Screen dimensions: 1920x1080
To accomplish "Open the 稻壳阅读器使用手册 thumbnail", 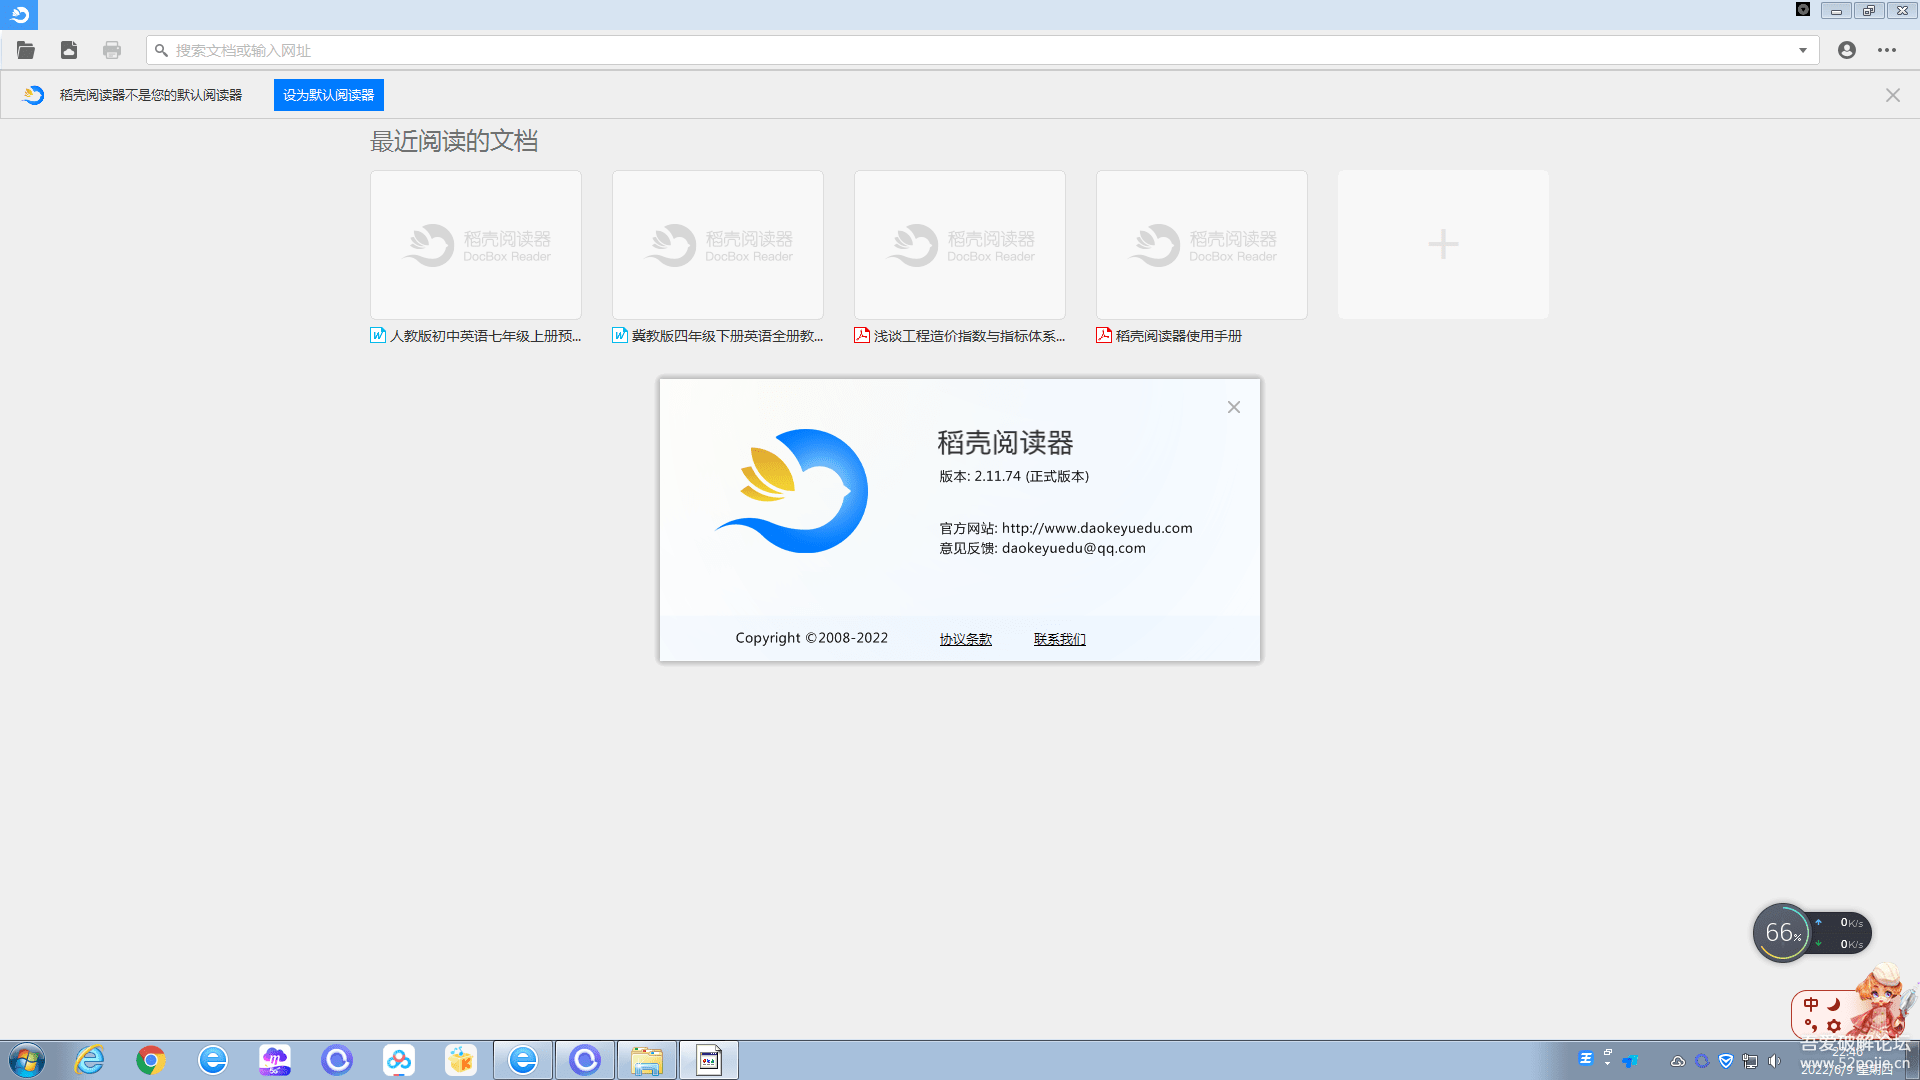I will point(1202,245).
